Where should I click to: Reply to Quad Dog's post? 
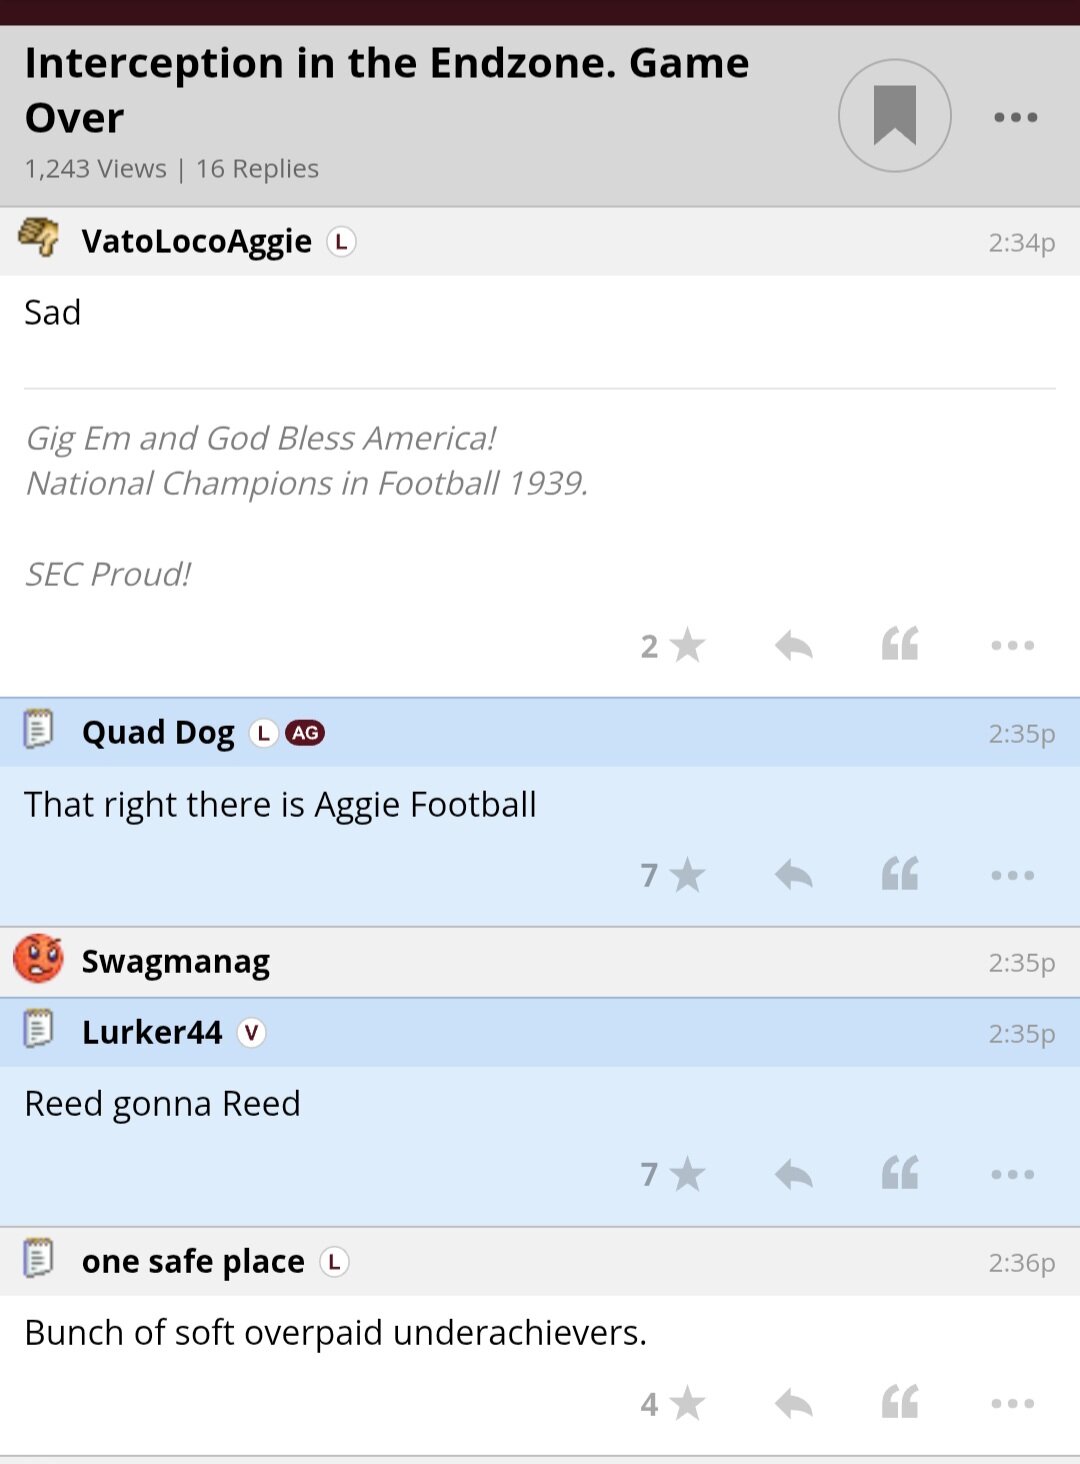pos(794,876)
